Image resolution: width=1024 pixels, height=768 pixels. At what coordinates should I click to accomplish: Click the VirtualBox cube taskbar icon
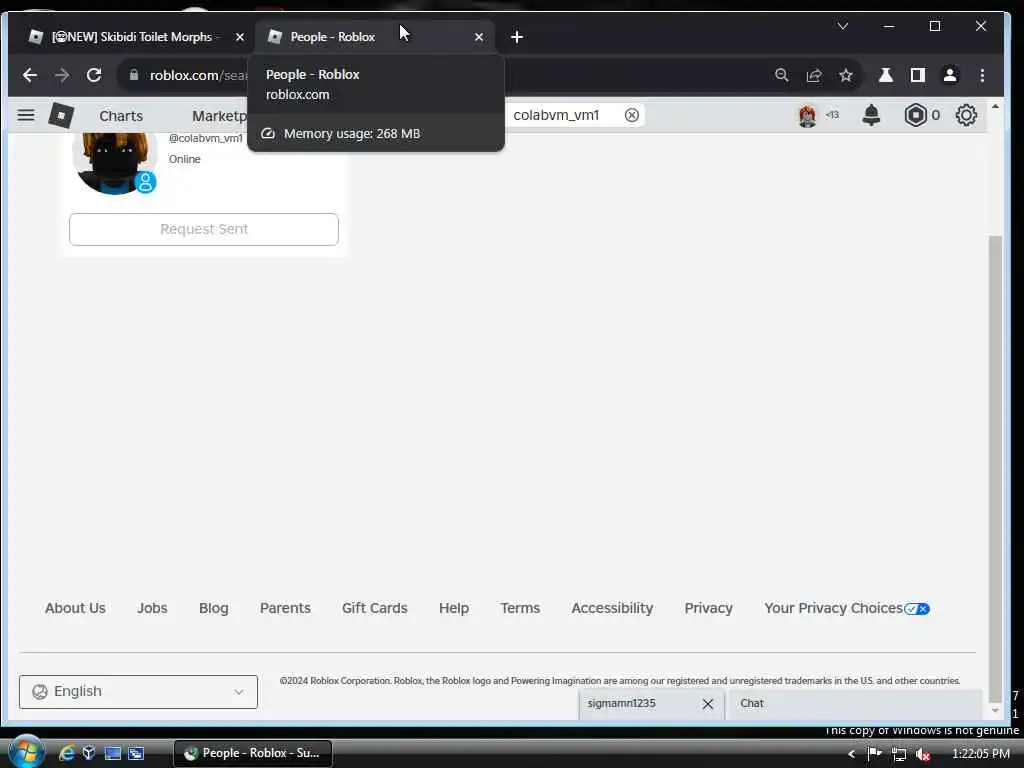pyautogui.click(x=89, y=753)
